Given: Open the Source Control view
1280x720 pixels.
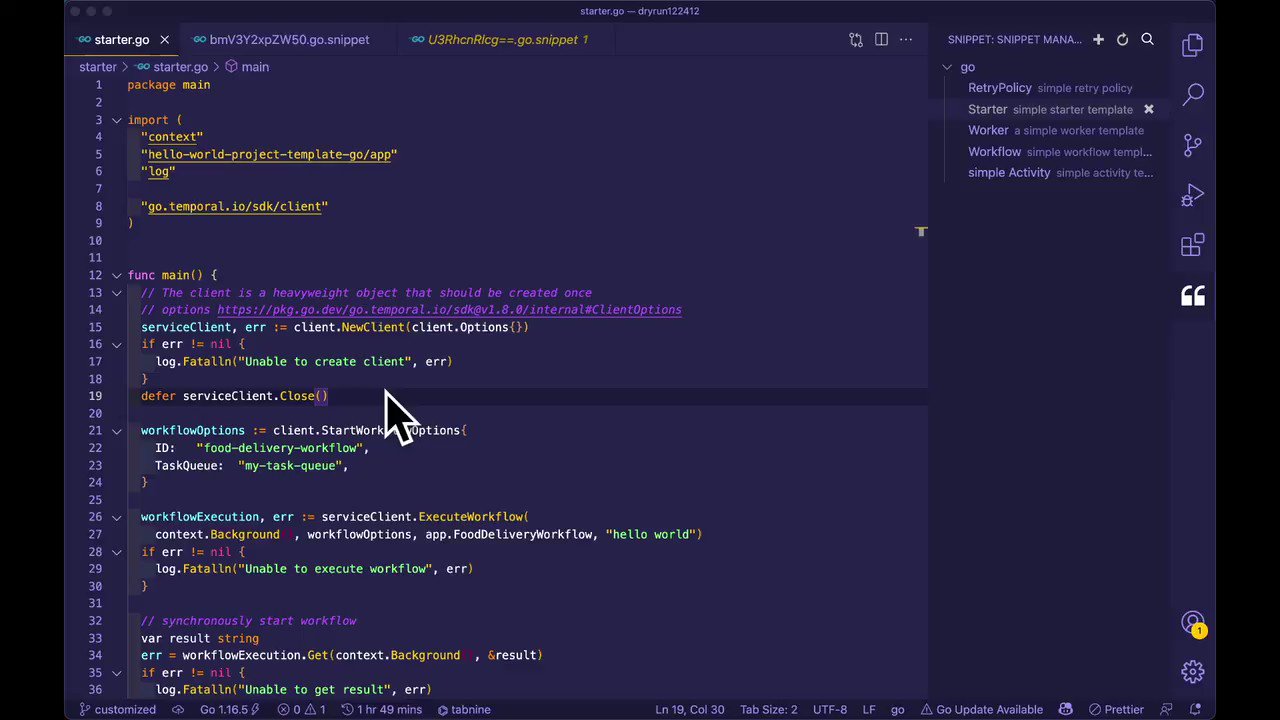Looking at the screenshot, I should pyautogui.click(x=1193, y=146).
